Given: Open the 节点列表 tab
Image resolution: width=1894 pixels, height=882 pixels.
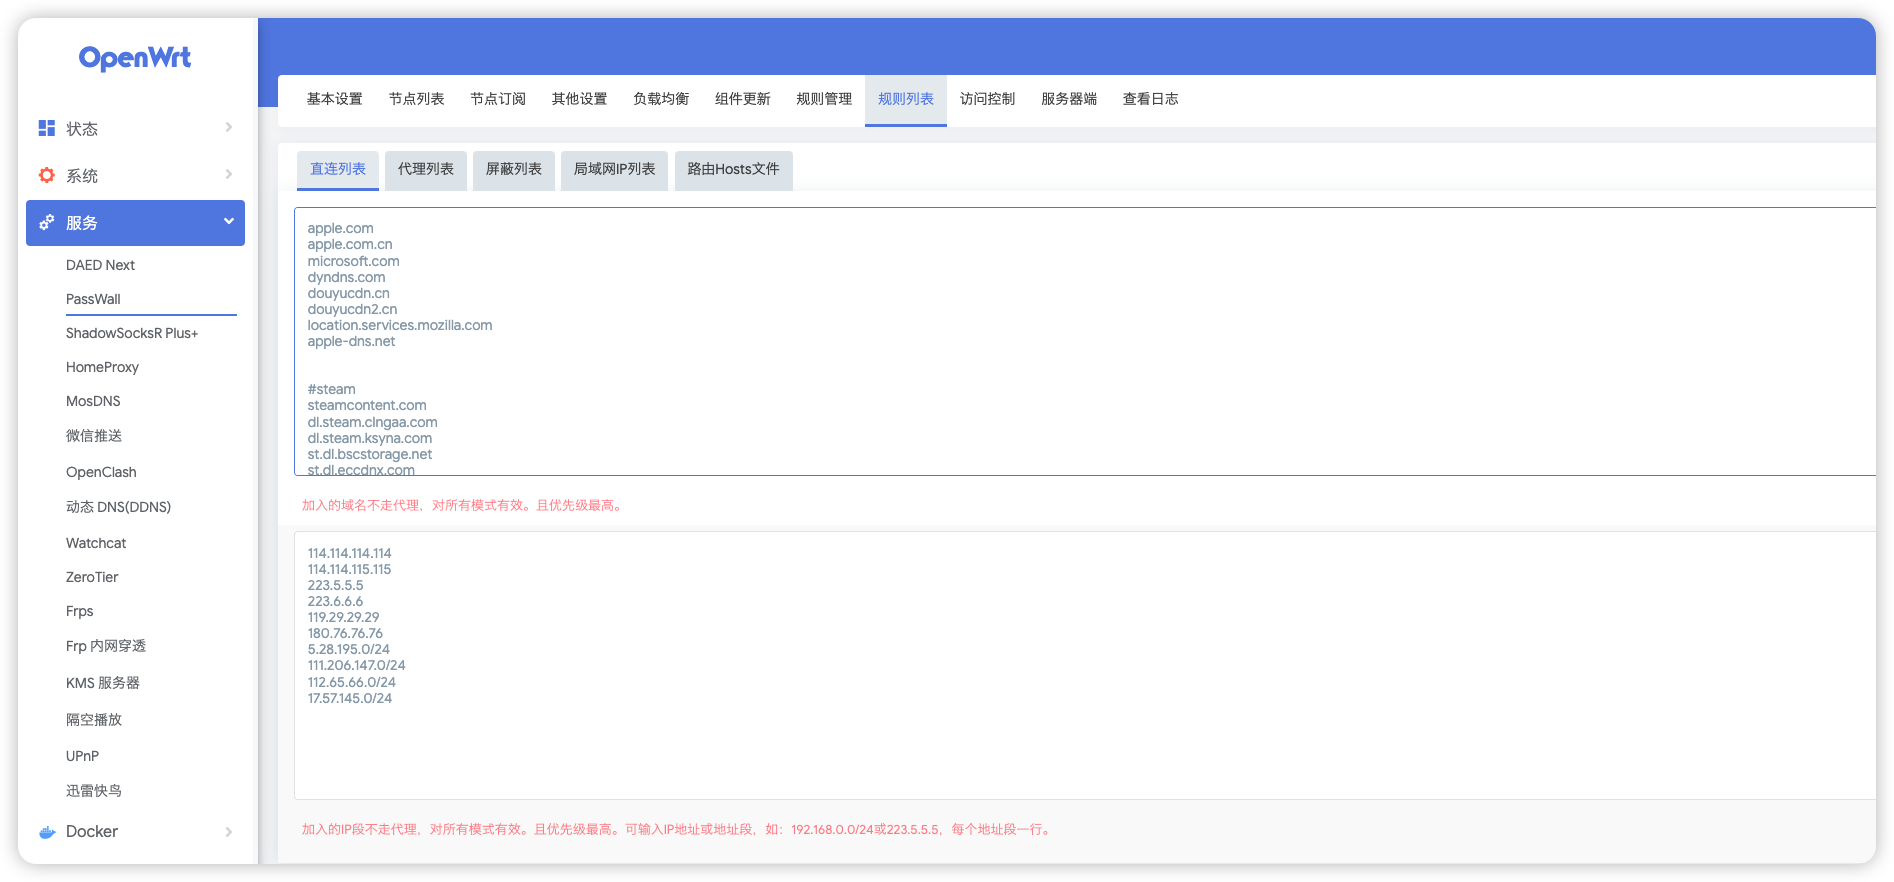Looking at the screenshot, I should (x=417, y=99).
